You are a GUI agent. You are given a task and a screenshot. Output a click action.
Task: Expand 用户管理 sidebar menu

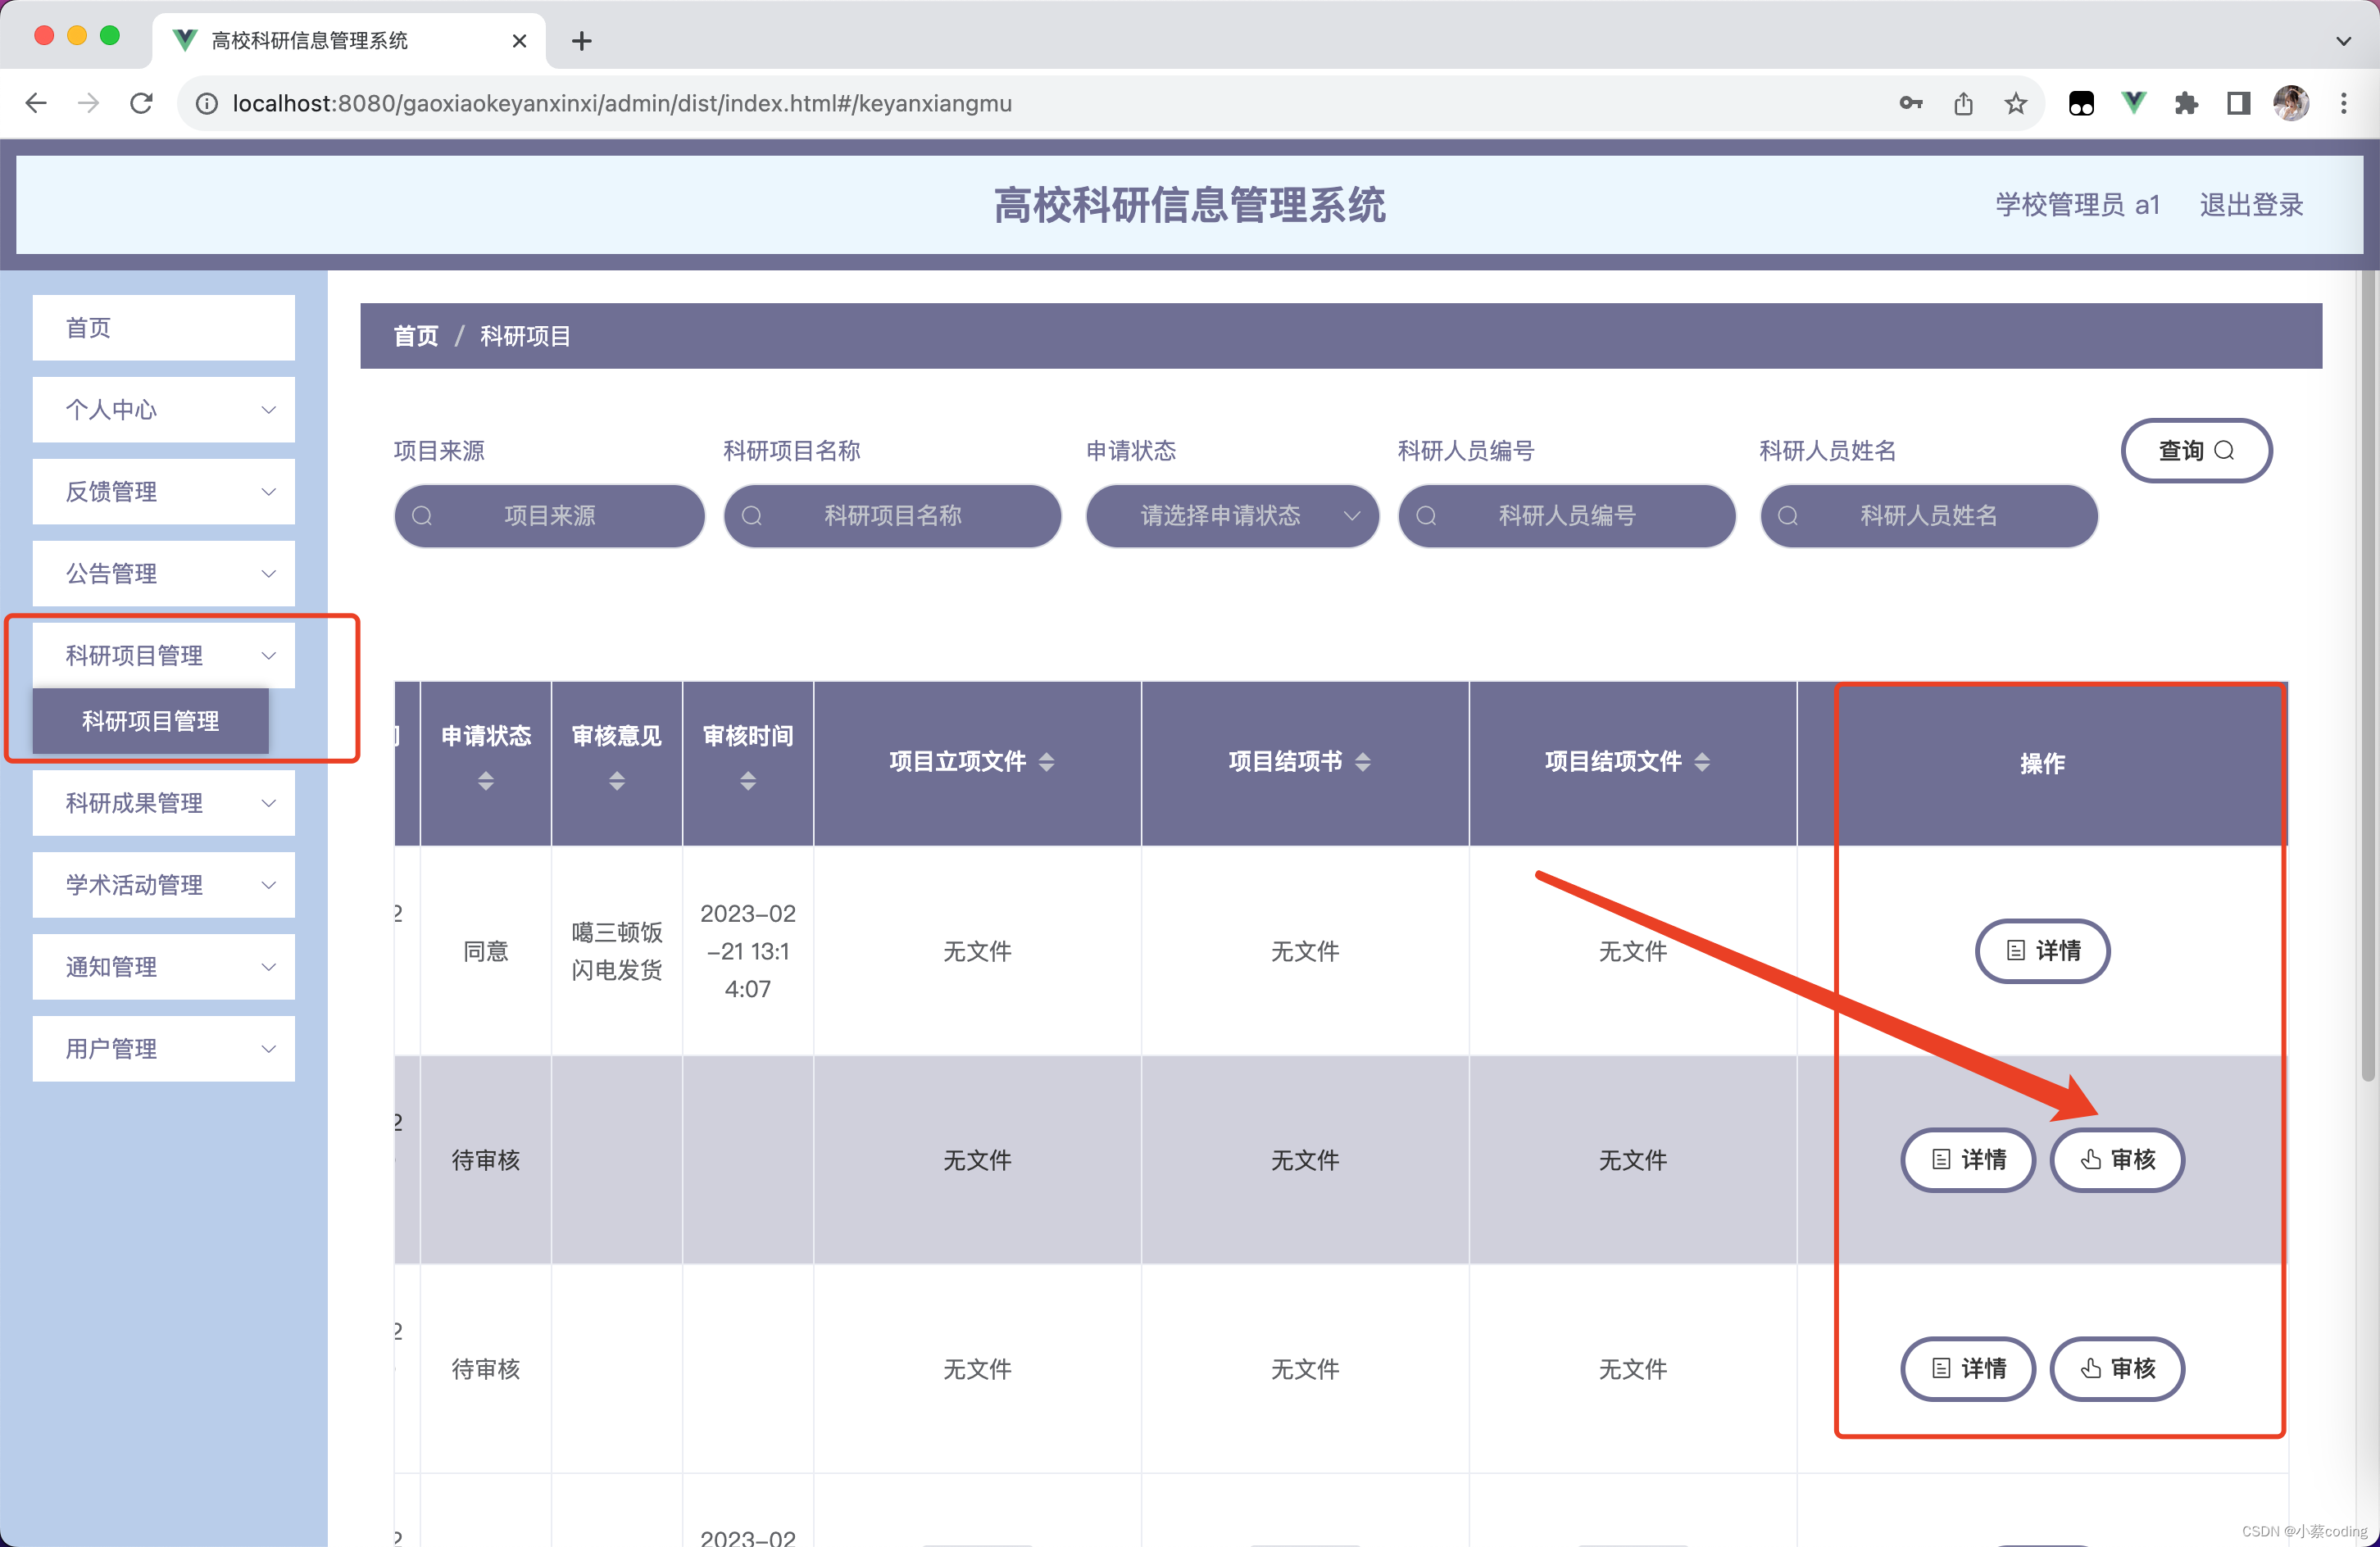coord(164,1049)
